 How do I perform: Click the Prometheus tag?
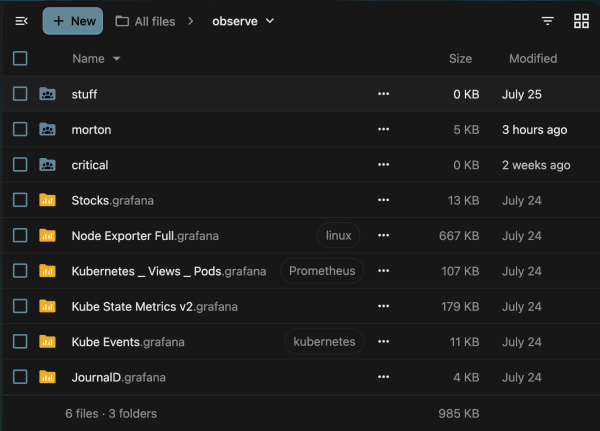[x=322, y=271]
